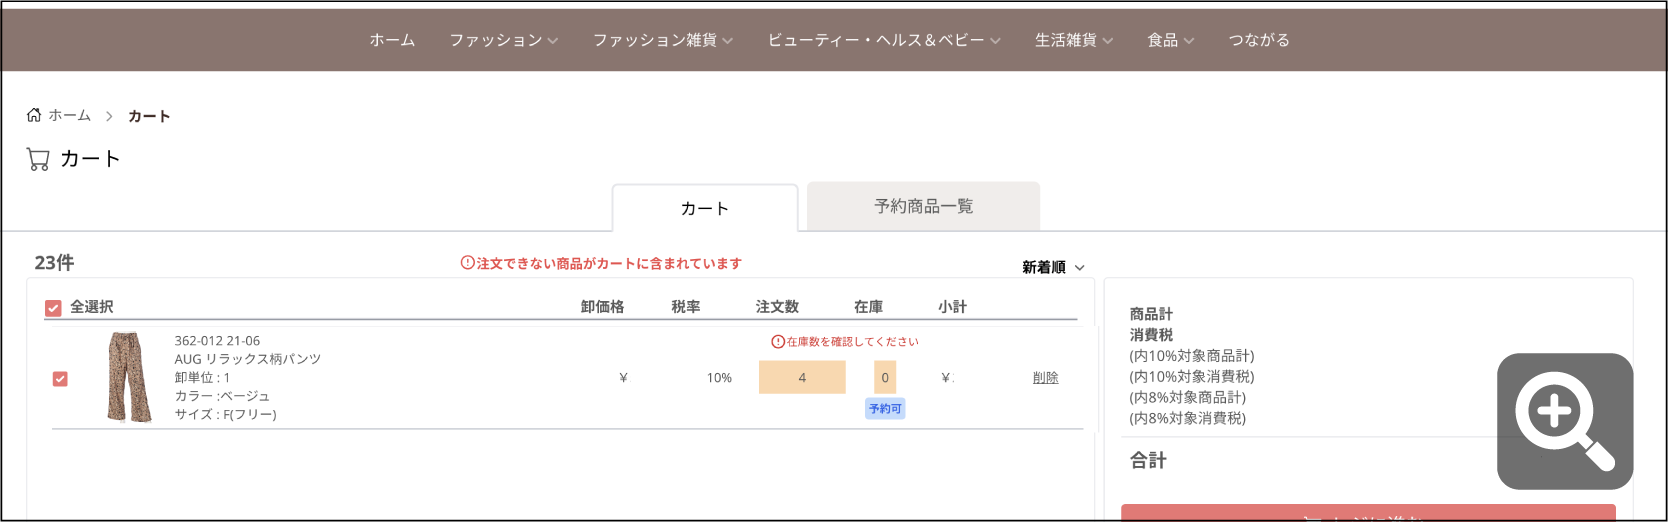Open the 新着順 sort dropdown
Screen dimensions: 1668x522
1053,267
